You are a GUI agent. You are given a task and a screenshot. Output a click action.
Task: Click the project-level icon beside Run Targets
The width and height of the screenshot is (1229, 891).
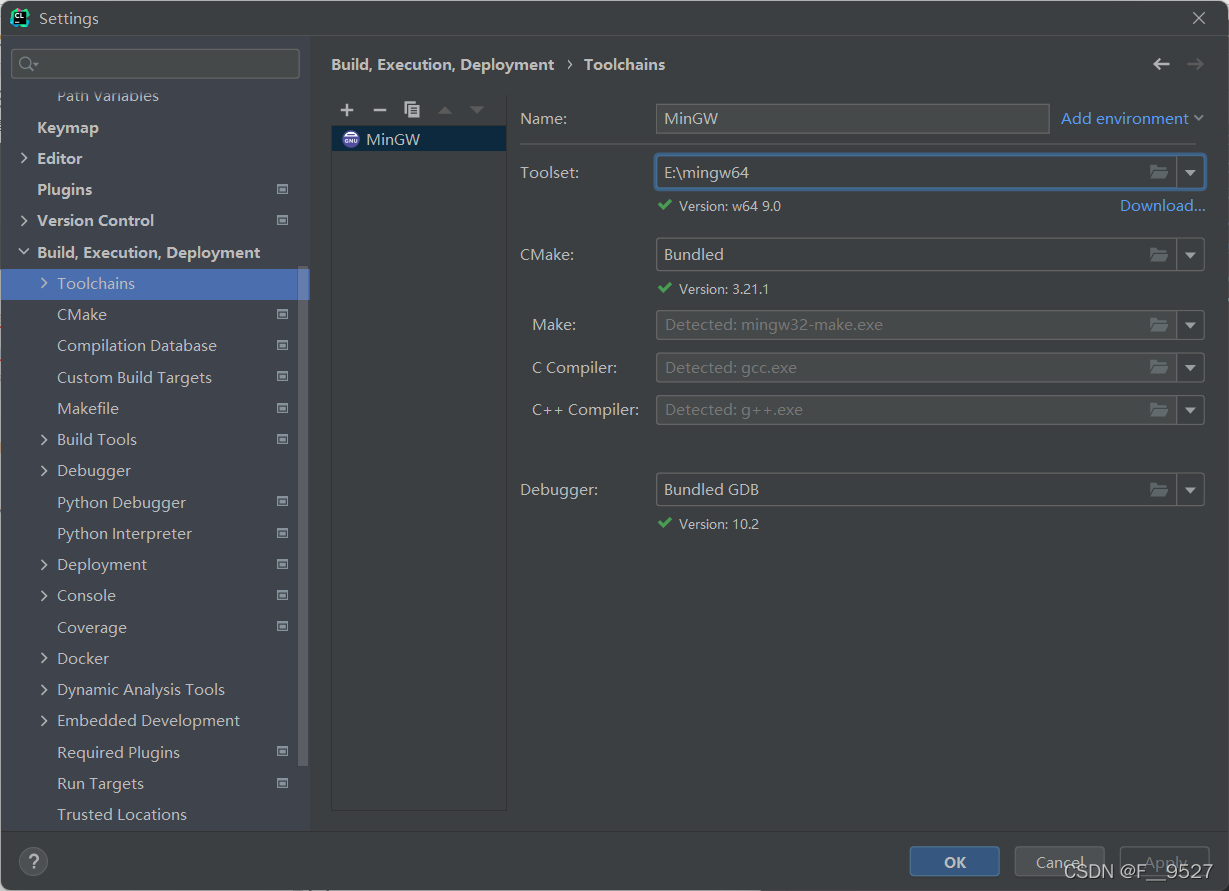click(283, 783)
